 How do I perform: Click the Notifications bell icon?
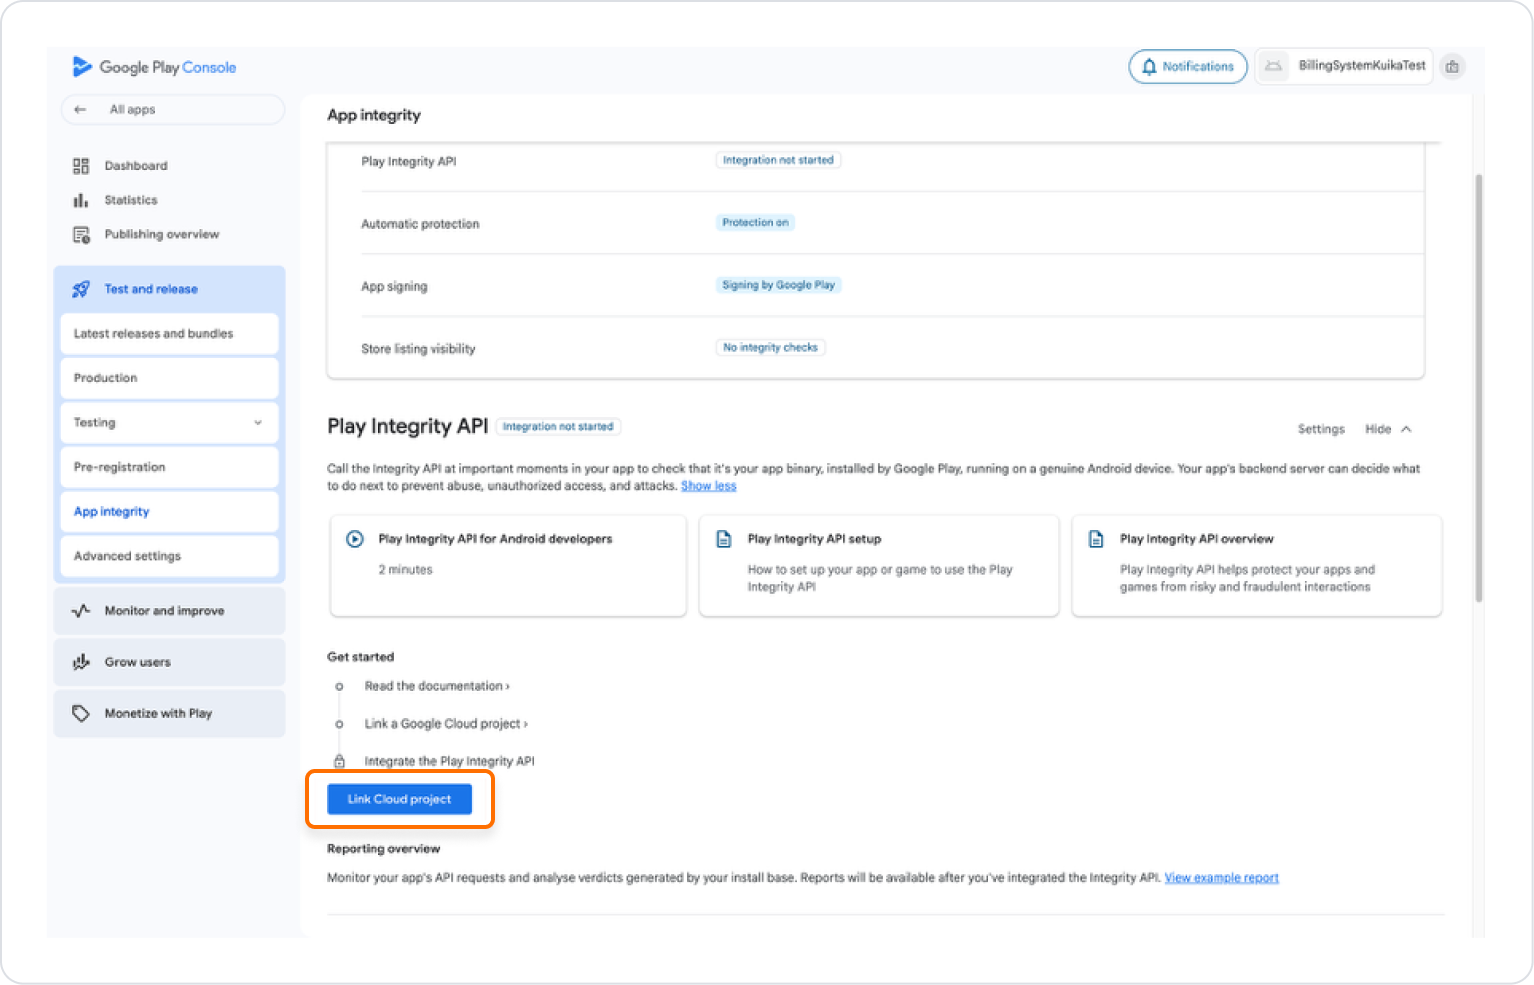(1149, 67)
